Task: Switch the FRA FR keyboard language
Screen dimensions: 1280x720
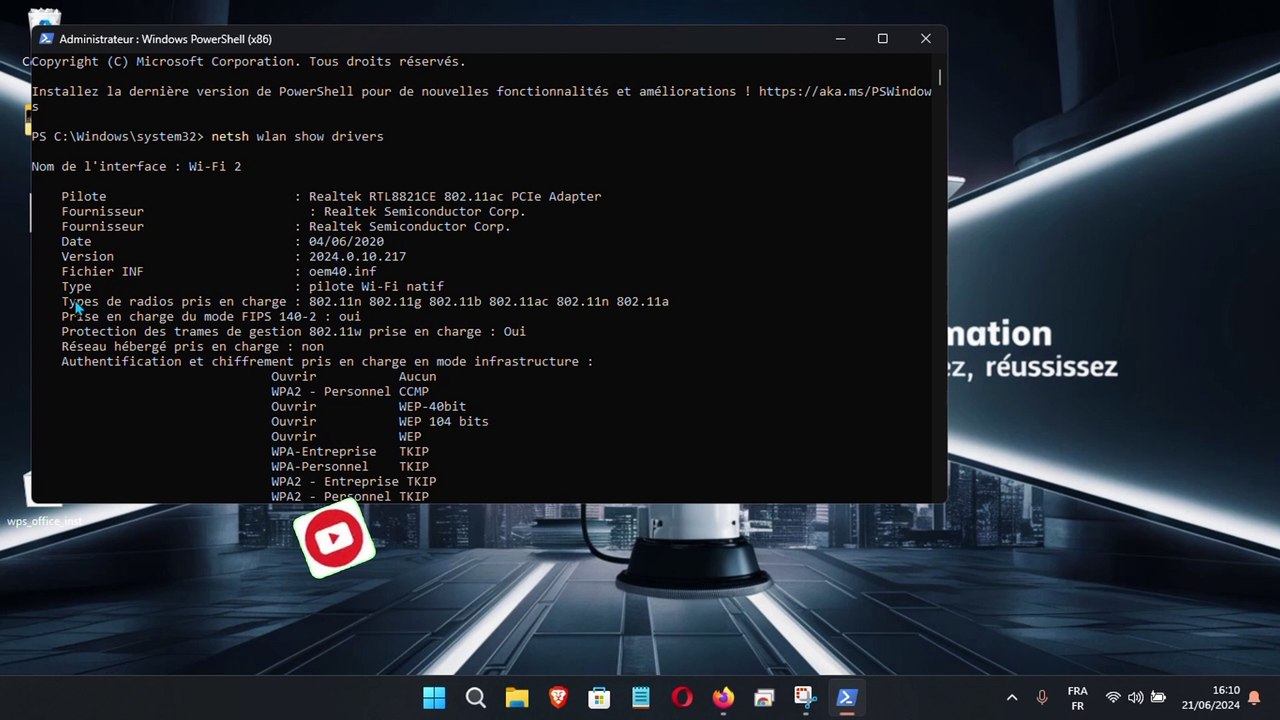Action: [1077, 698]
